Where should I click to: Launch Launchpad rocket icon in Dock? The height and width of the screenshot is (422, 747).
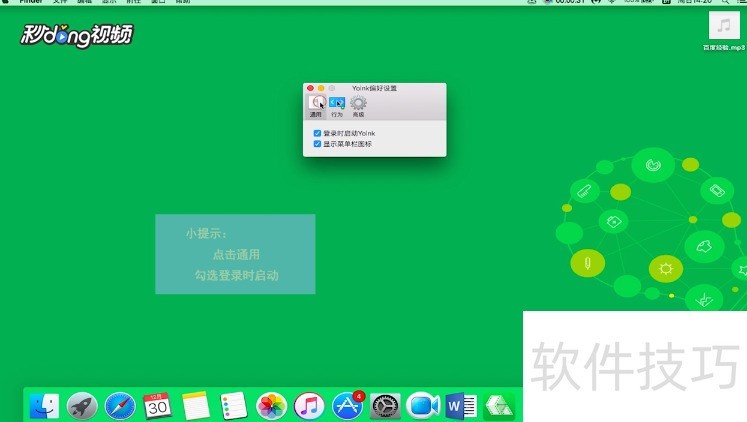pos(82,406)
